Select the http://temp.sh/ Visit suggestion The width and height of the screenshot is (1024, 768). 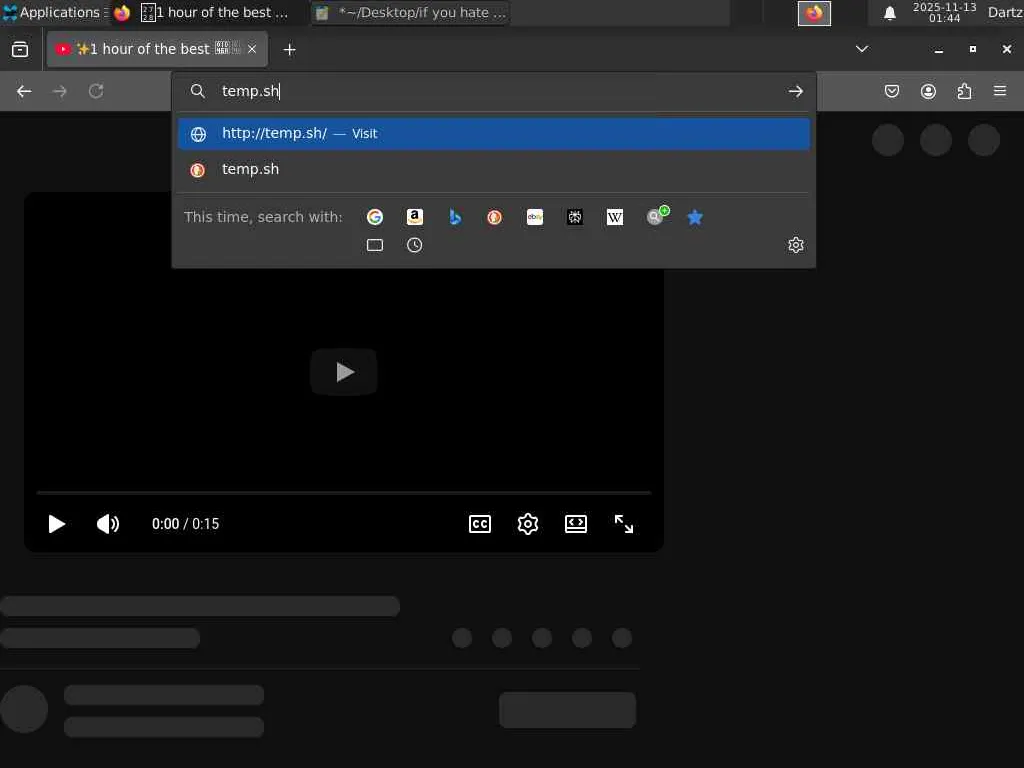pos(494,133)
